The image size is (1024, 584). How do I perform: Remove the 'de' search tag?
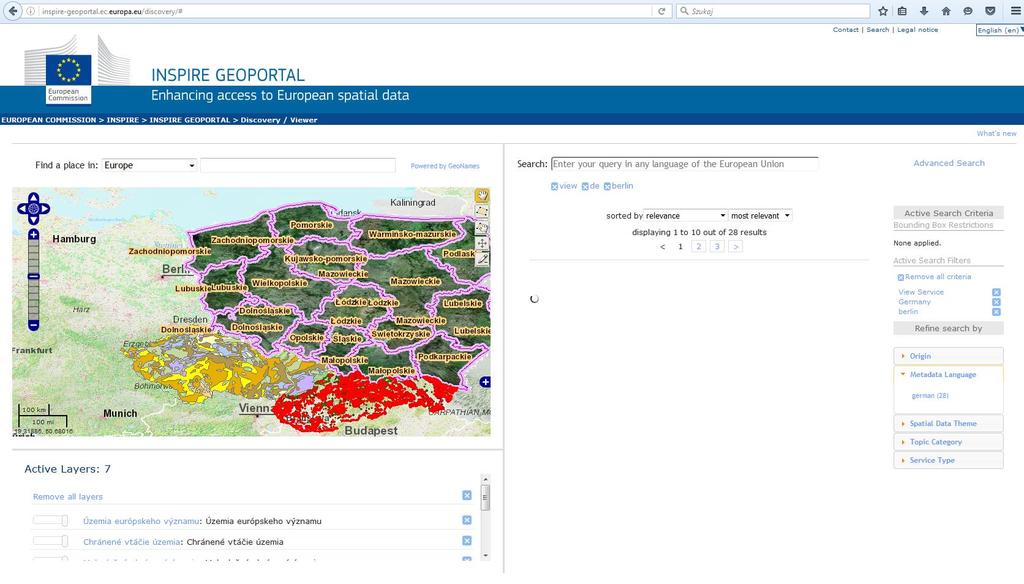pyautogui.click(x=585, y=186)
